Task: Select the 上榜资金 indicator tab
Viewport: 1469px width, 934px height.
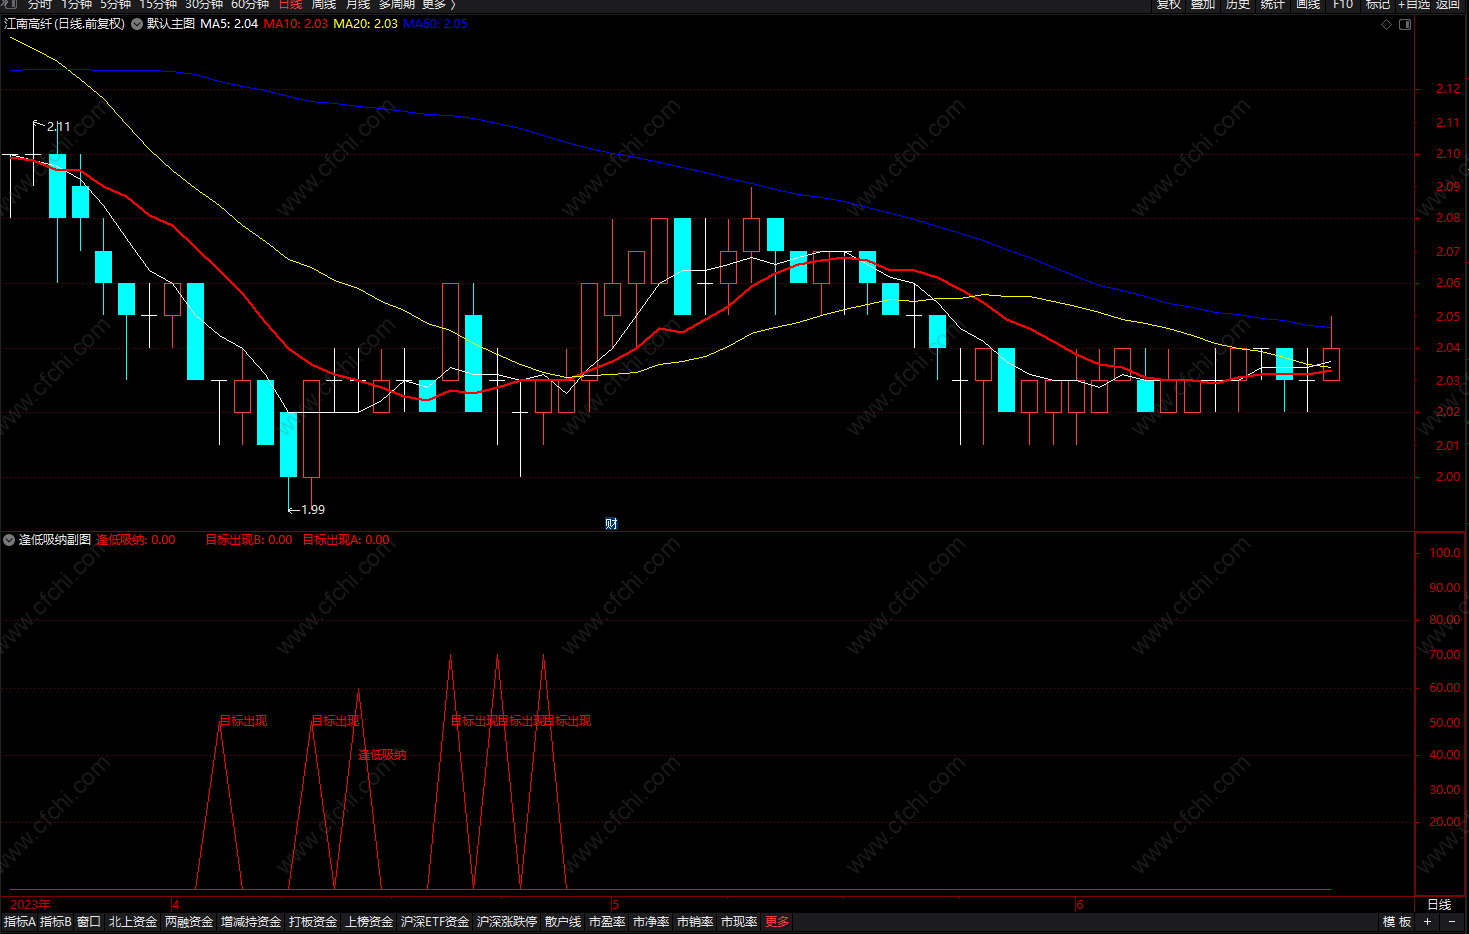Action: coord(369,922)
